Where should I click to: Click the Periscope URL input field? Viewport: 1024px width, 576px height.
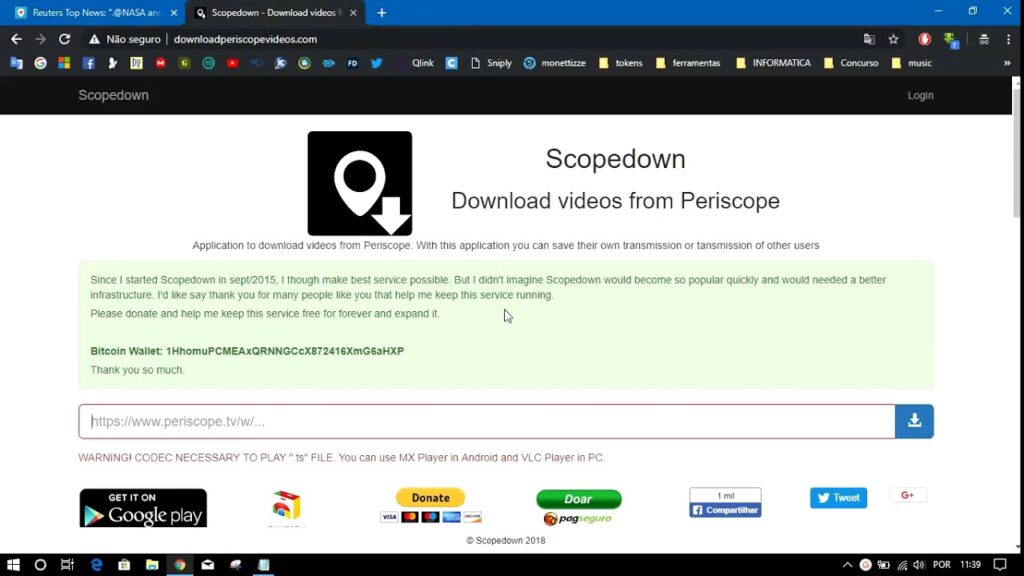click(x=487, y=421)
